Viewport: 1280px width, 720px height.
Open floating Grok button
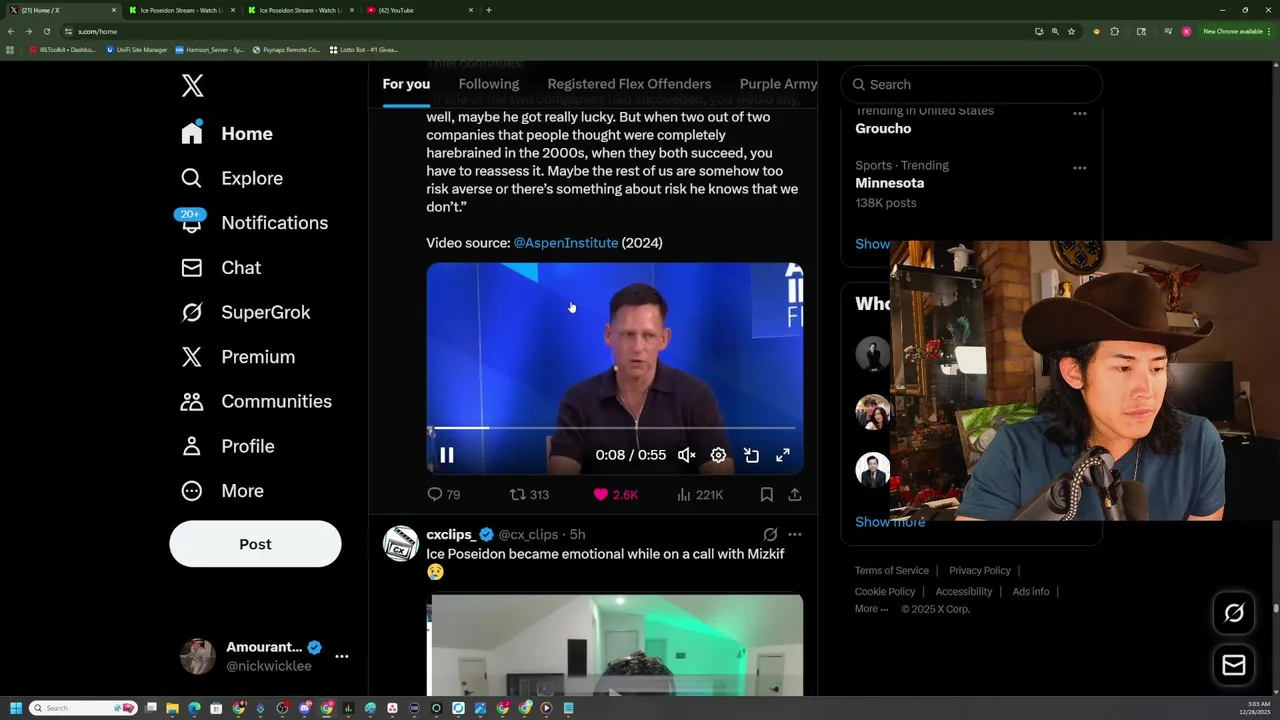click(1234, 613)
